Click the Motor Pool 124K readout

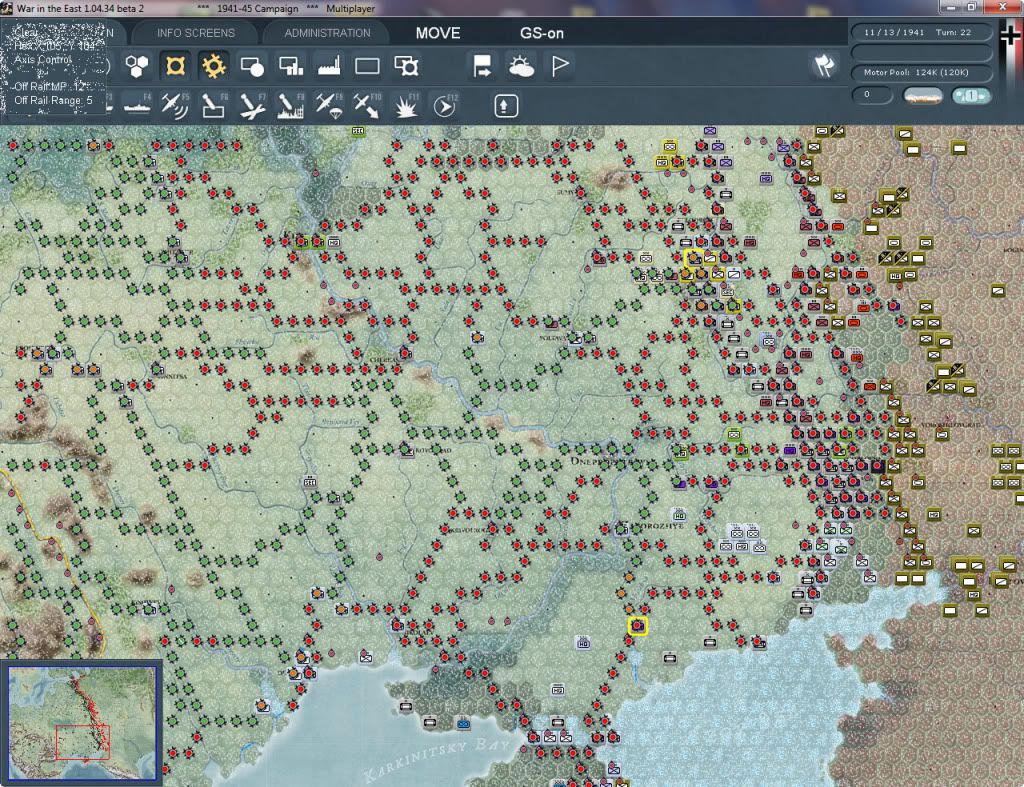click(921, 72)
